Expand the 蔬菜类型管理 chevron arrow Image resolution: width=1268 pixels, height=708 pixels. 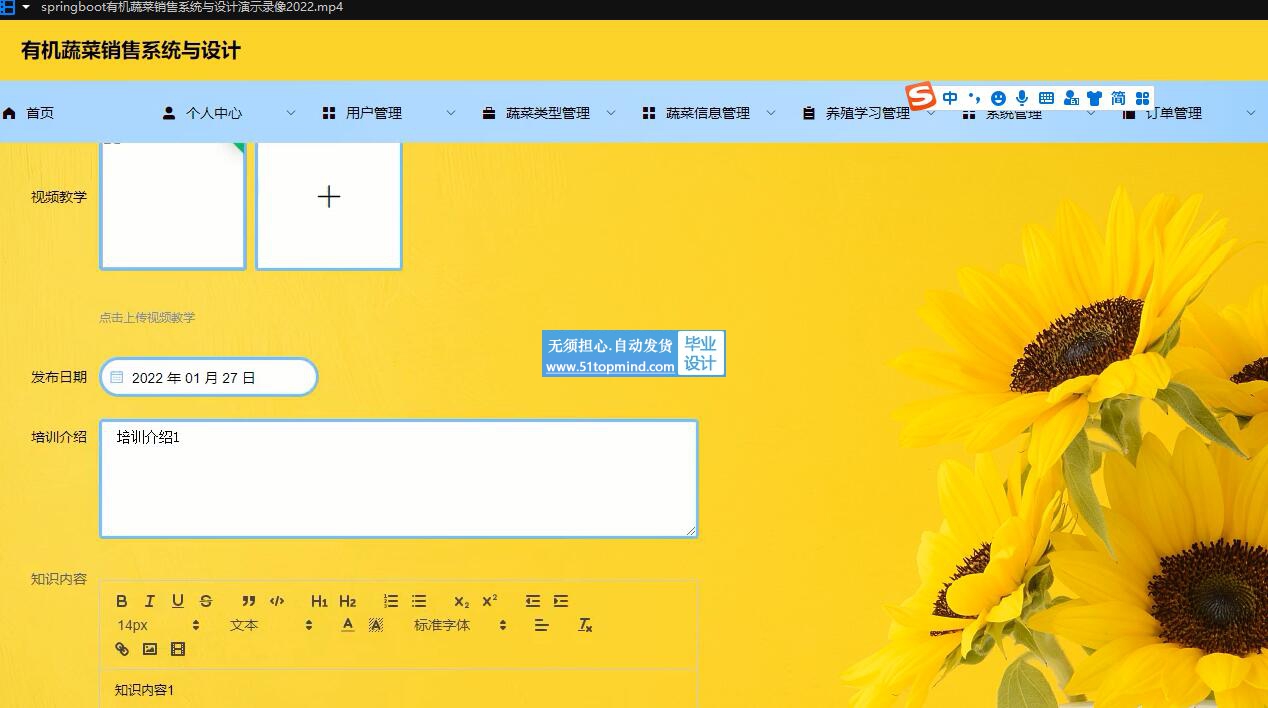[x=611, y=113]
